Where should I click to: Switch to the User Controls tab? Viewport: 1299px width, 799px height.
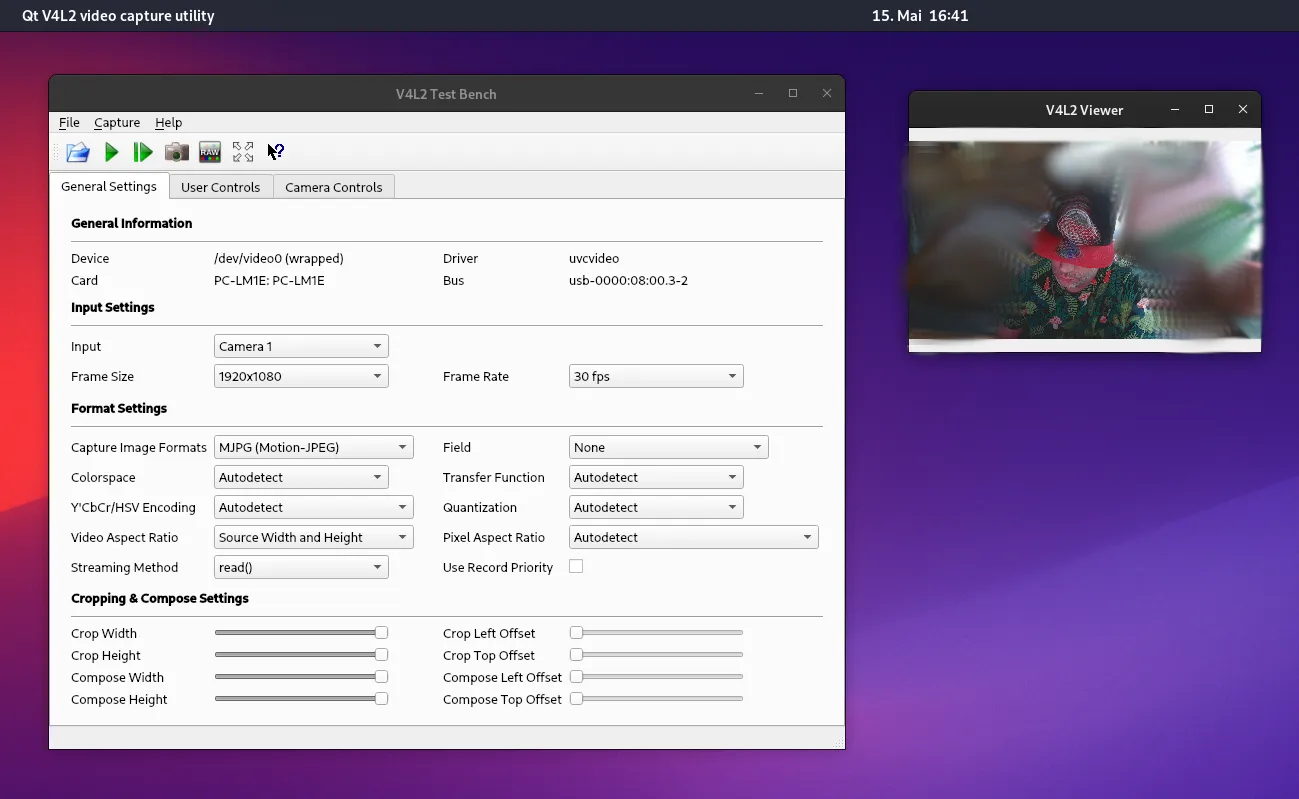(221, 187)
